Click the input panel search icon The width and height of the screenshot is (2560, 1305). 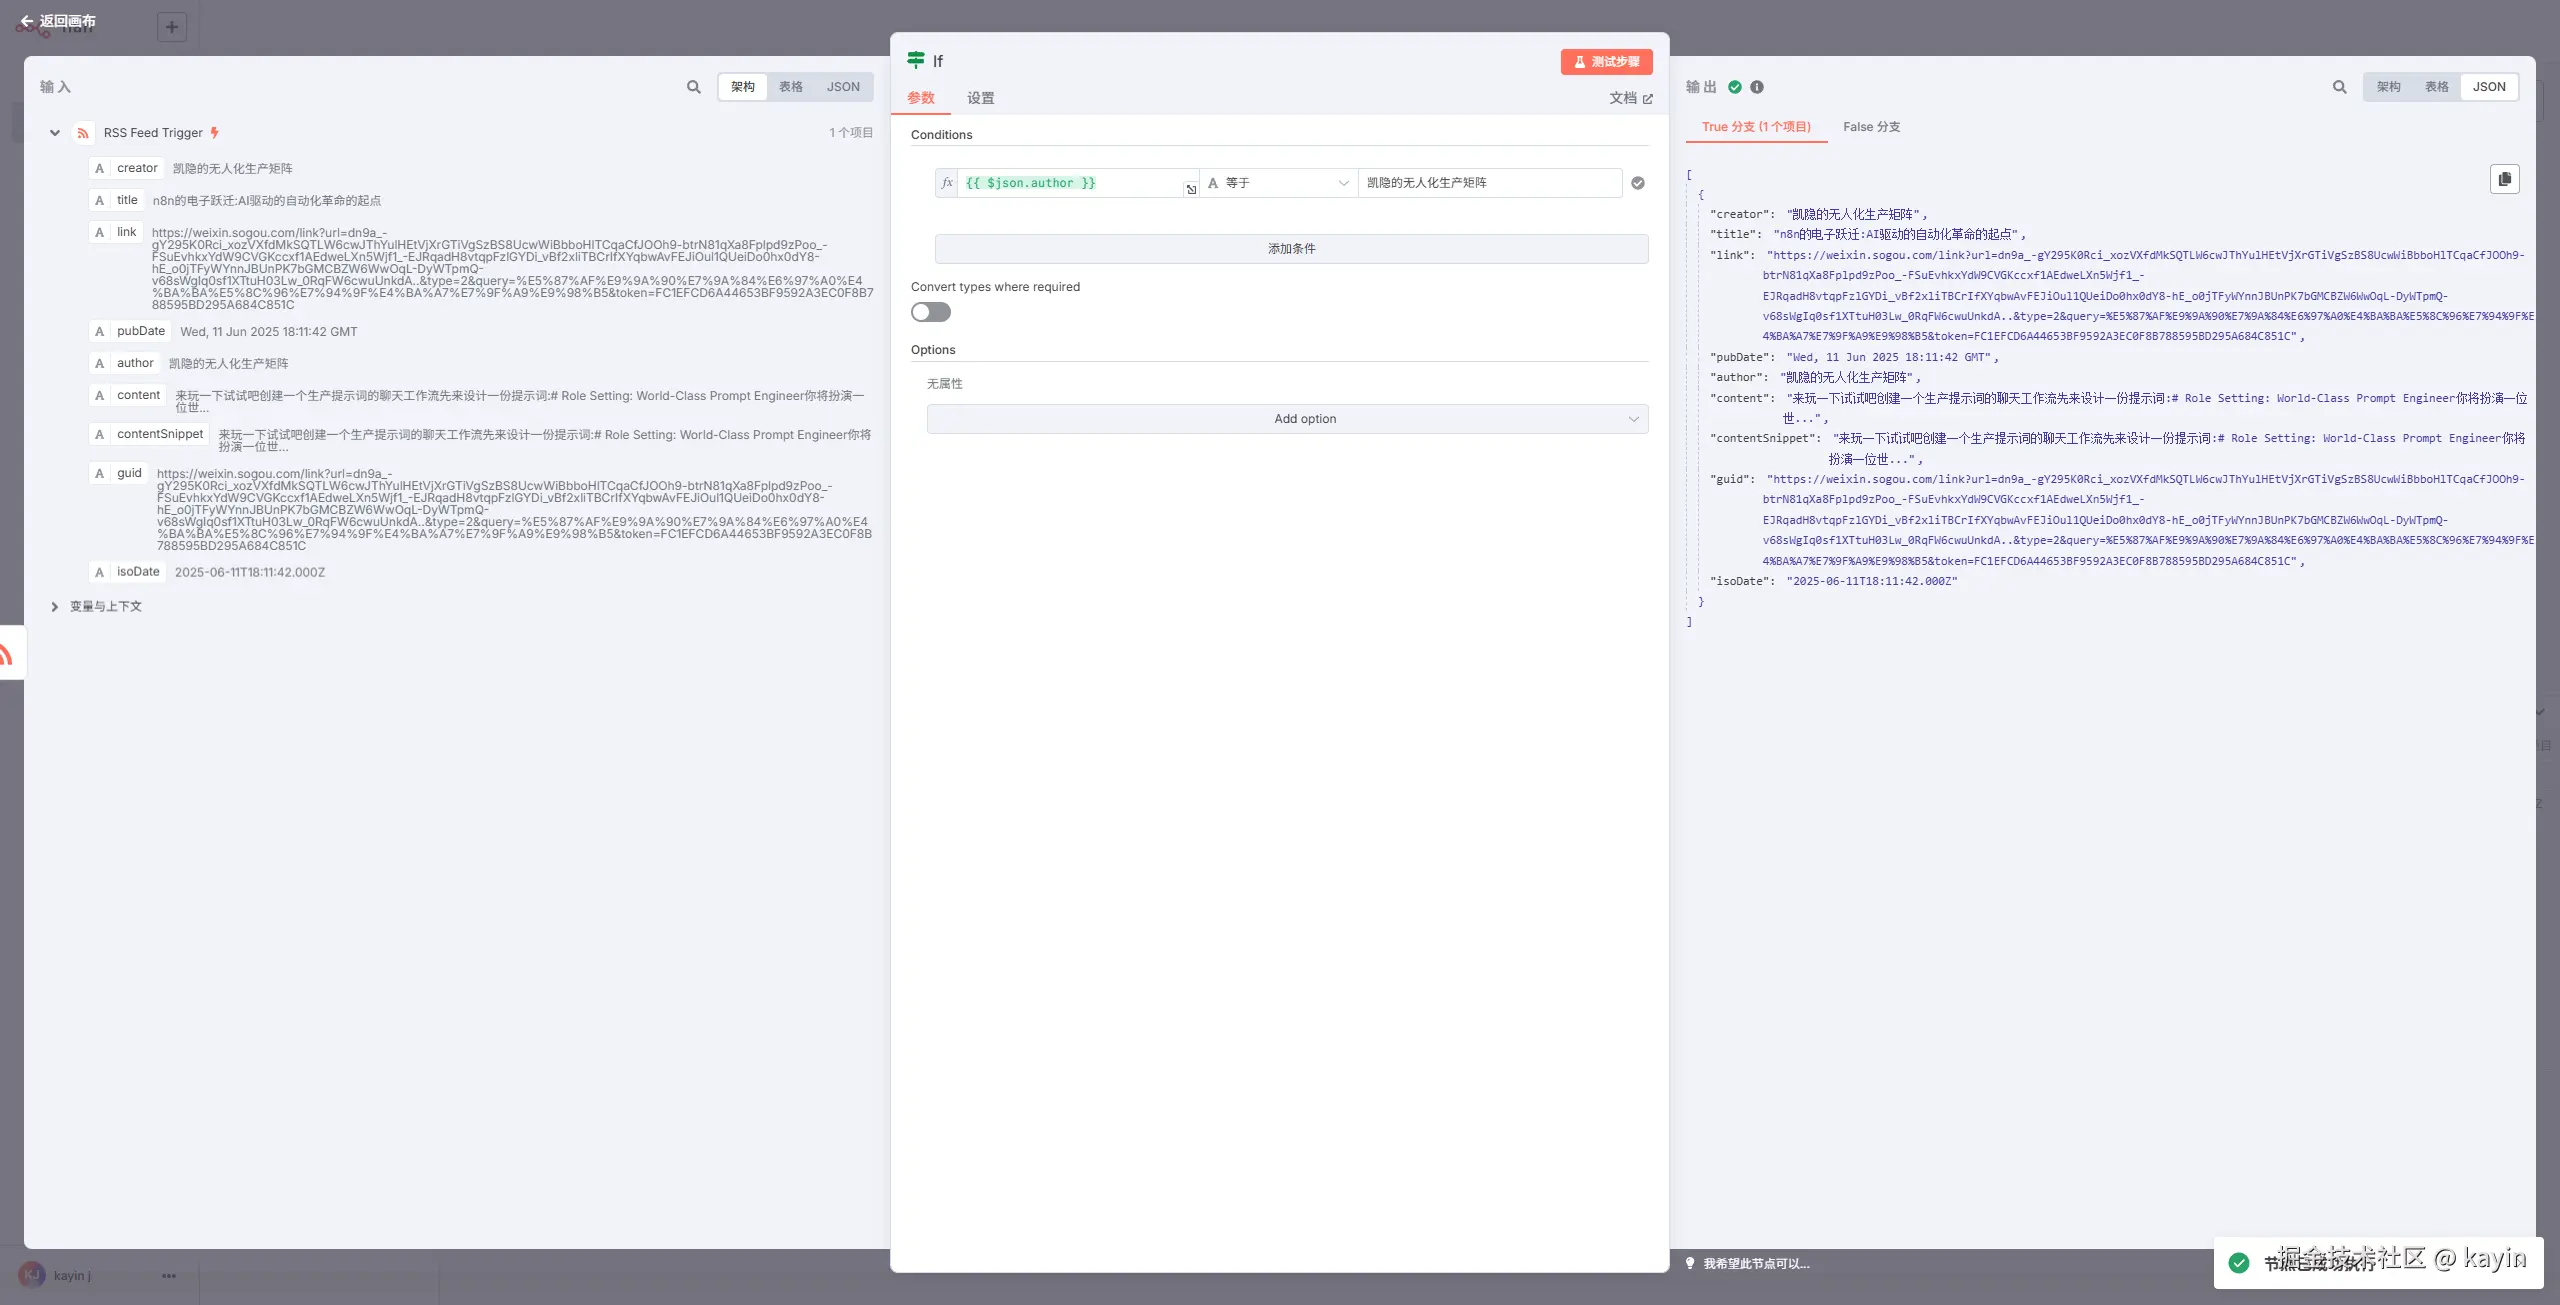pos(693,87)
